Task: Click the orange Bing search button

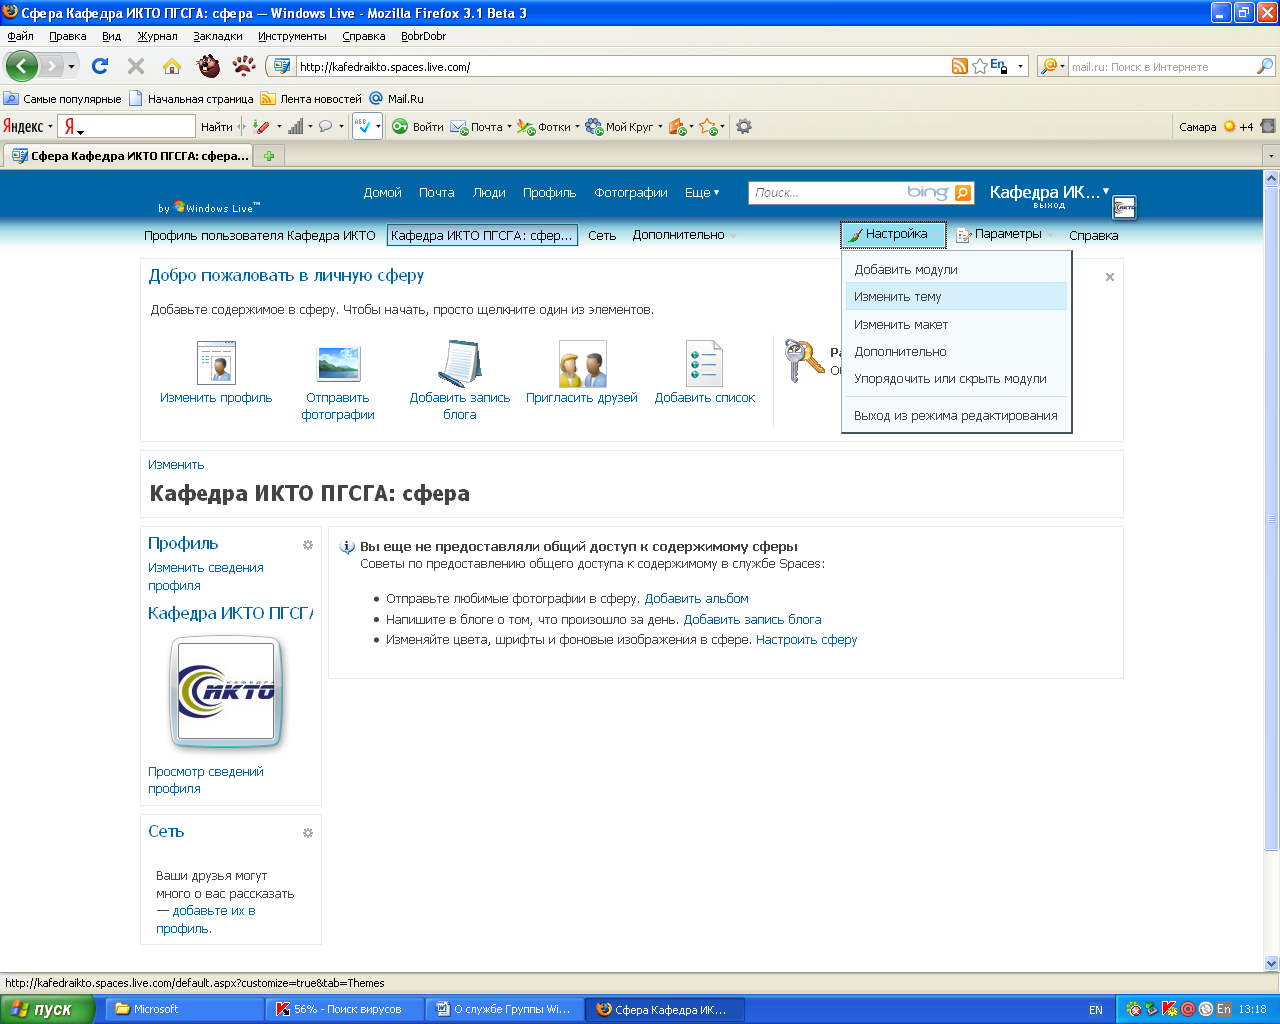Action: click(963, 193)
